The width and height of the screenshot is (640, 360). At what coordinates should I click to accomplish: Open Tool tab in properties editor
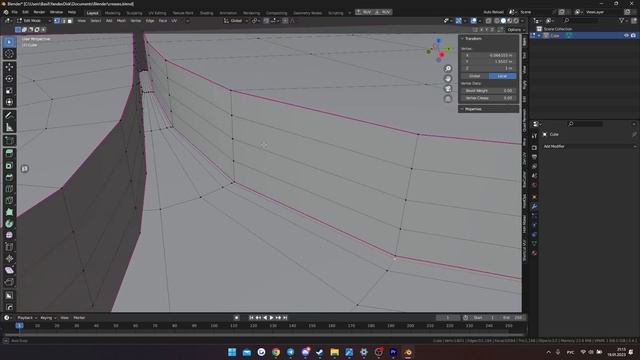point(534,136)
